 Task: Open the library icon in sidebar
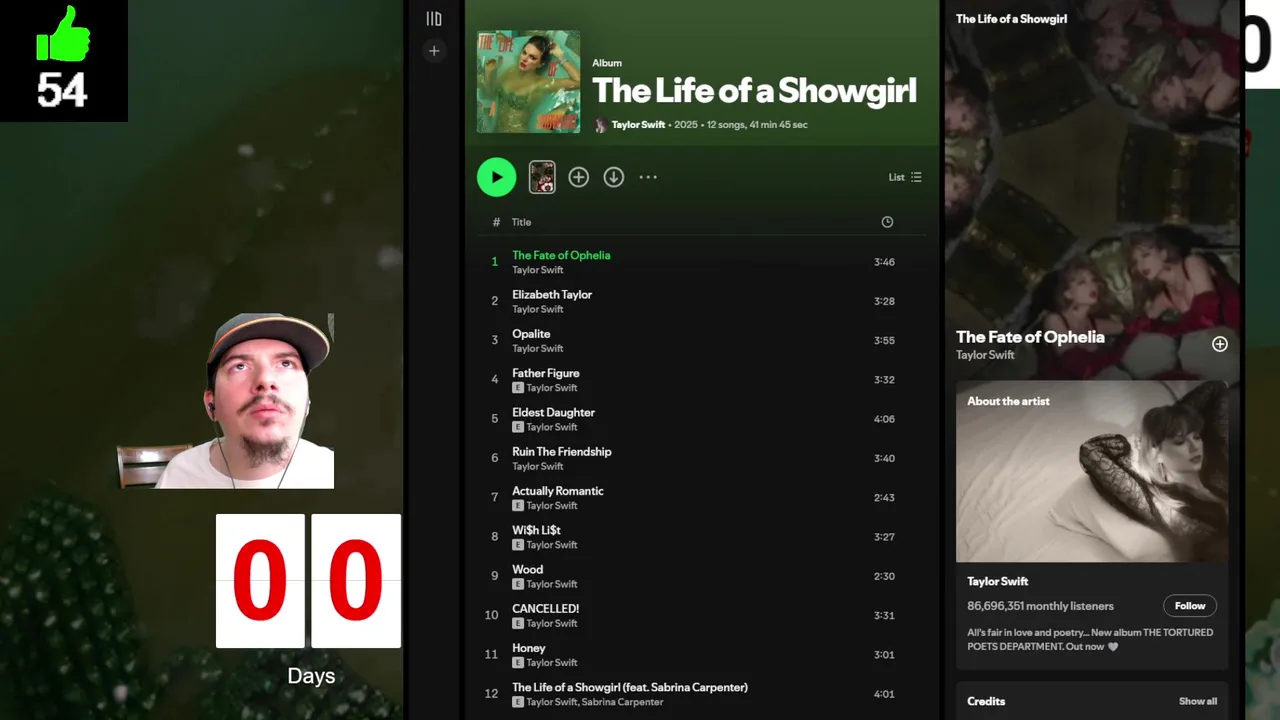[x=434, y=19]
